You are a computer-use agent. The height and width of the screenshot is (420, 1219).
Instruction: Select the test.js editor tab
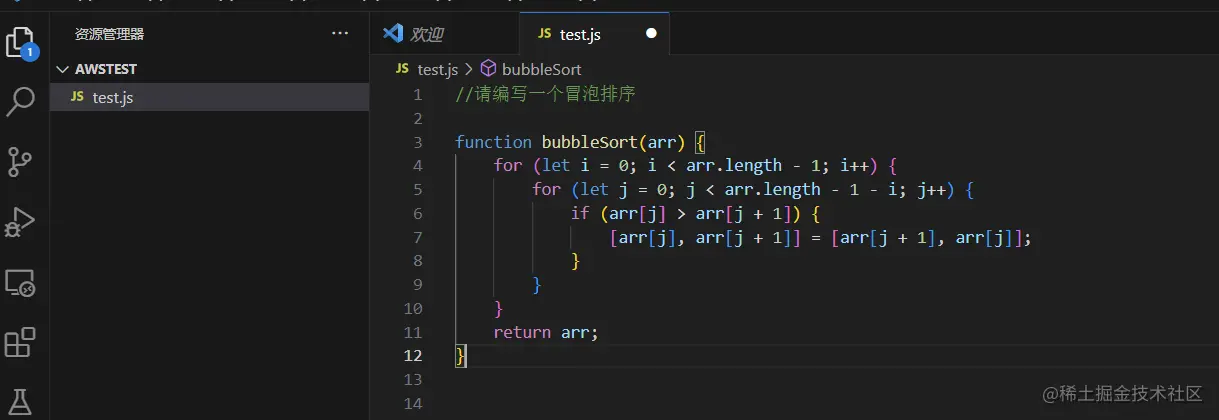coord(594,34)
